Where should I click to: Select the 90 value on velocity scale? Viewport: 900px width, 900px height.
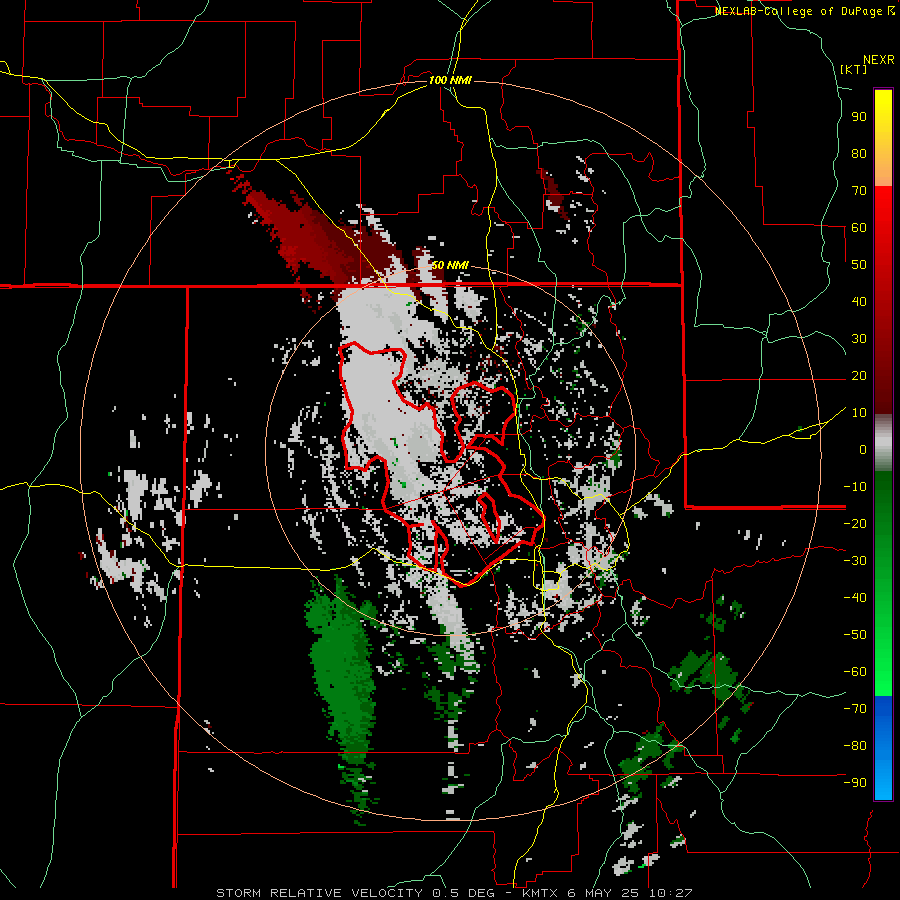click(x=859, y=117)
